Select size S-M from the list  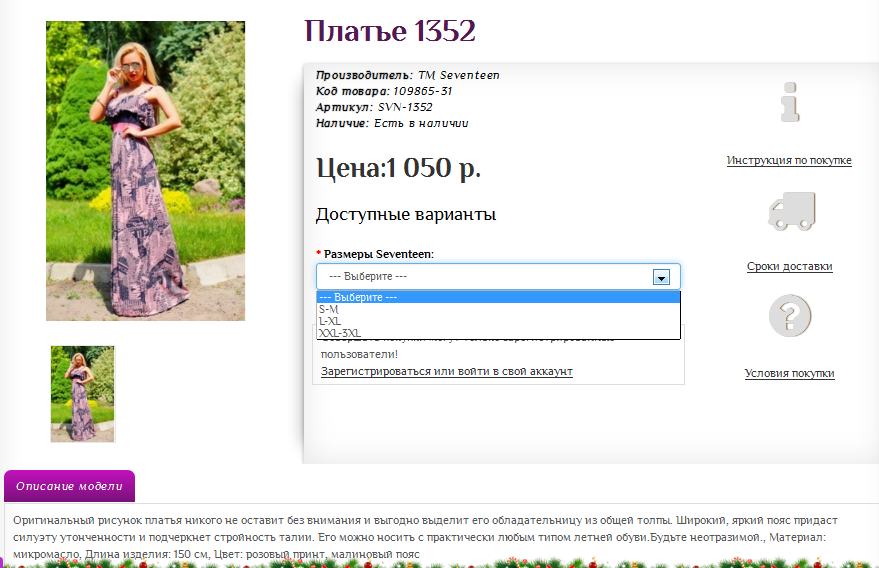(498, 309)
